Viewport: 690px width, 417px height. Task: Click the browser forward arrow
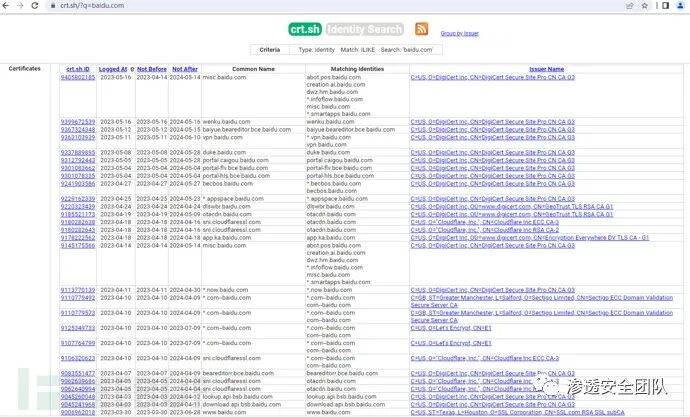click(20, 6)
